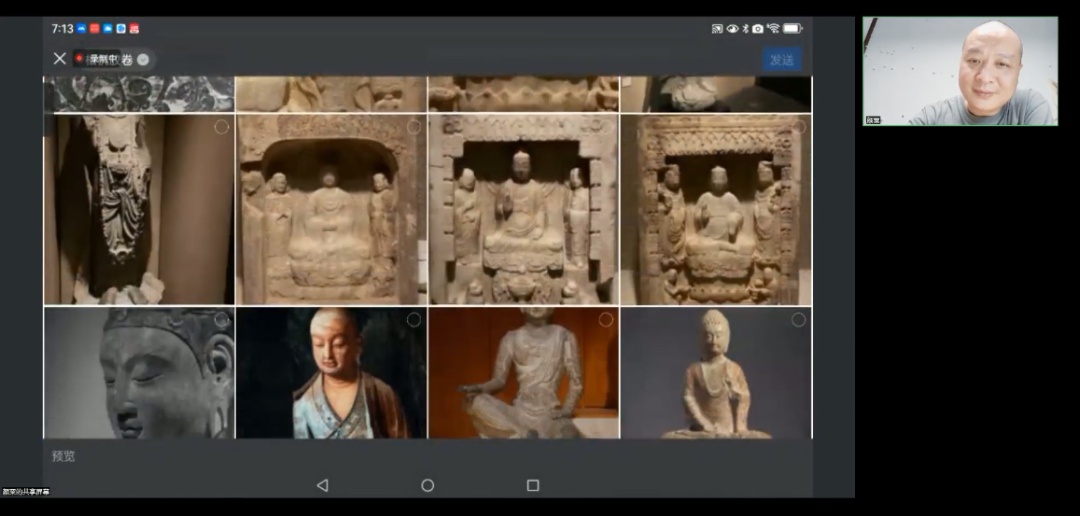
Task: Select the checkbox on the painted monk photo
Action: tap(413, 320)
